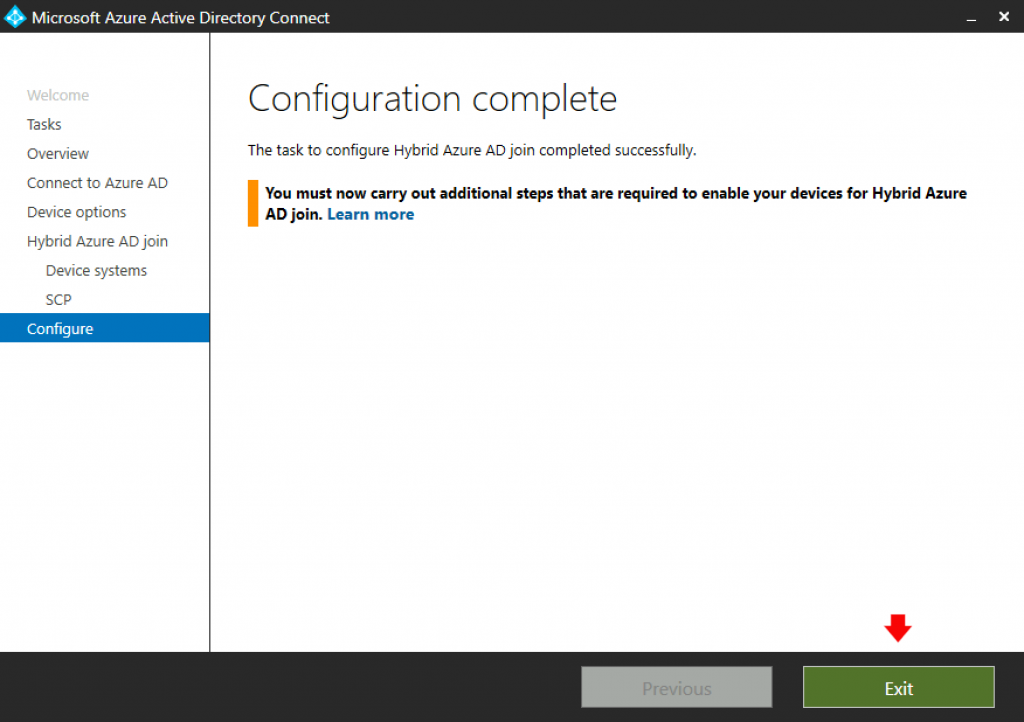
Task: Click the Exit button
Action: click(x=897, y=687)
